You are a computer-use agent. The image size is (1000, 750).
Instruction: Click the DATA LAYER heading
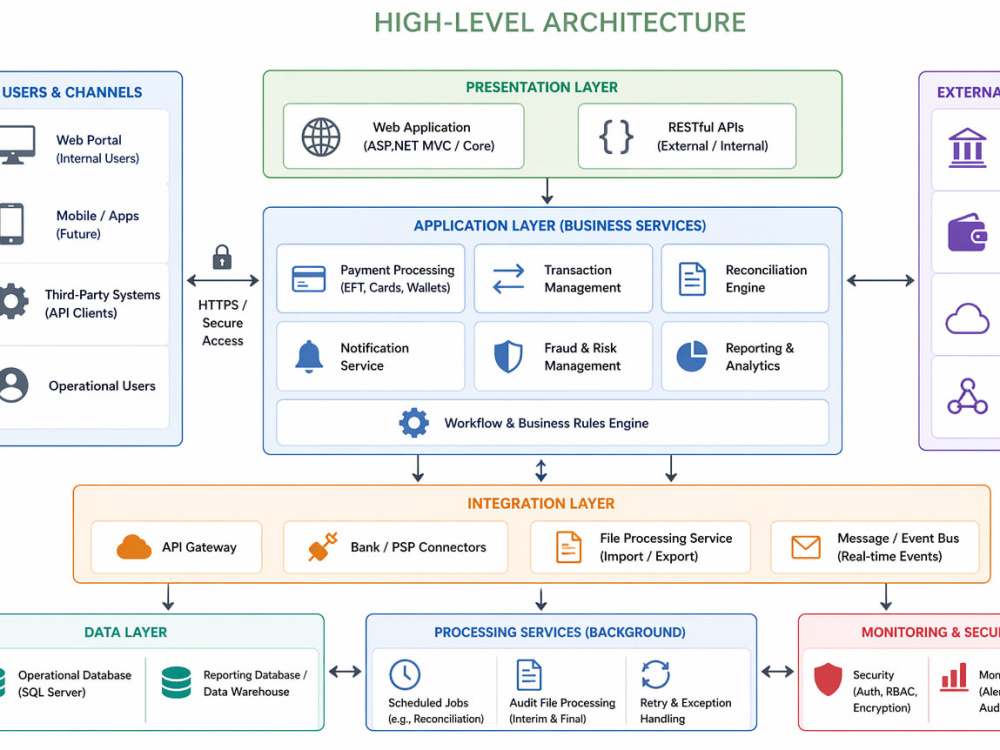coord(126,632)
